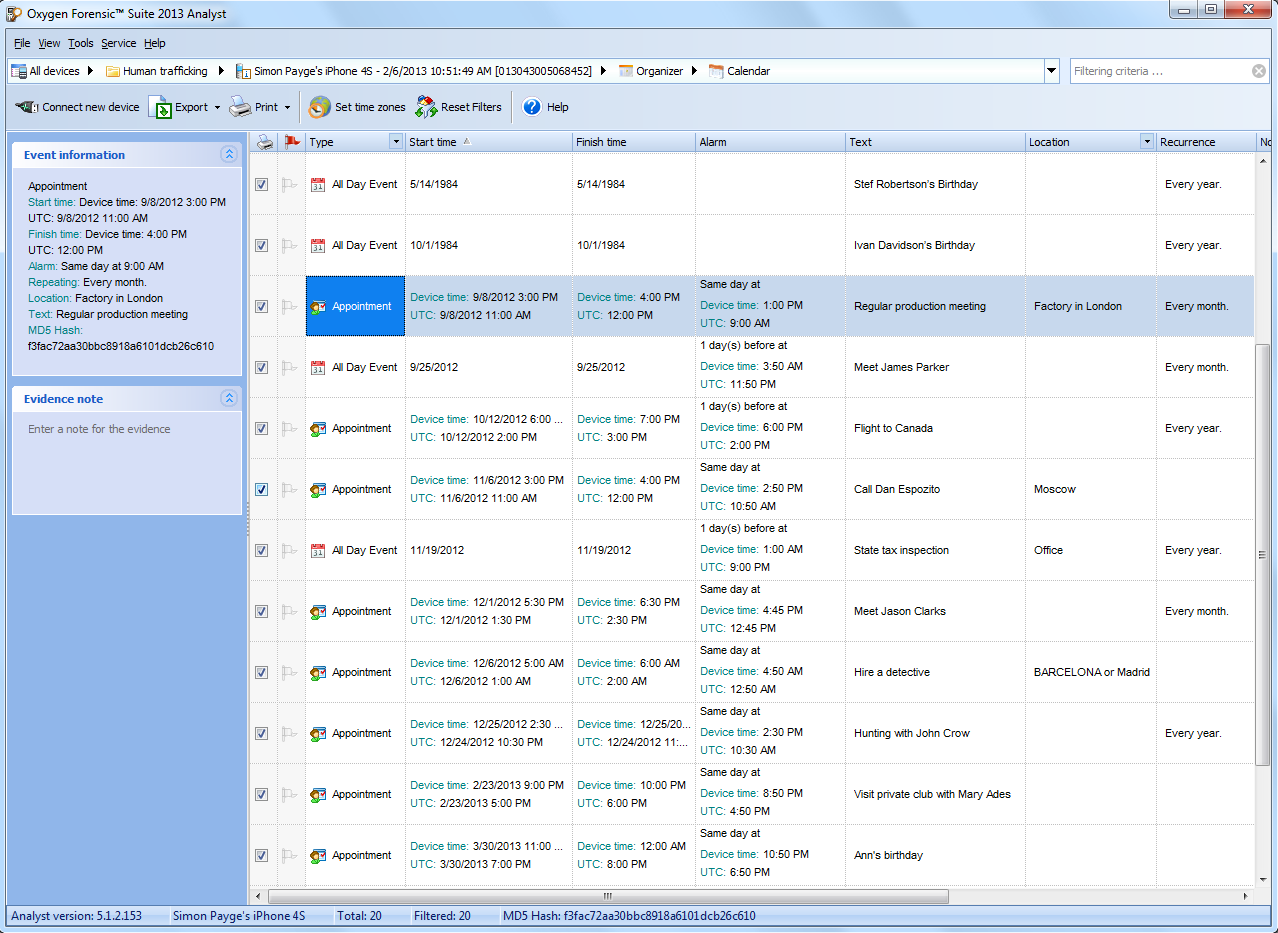The height and width of the screenshot is (933, 1278).
Task: Click the red flag column header icon
Action: click(x=291, y=142)
